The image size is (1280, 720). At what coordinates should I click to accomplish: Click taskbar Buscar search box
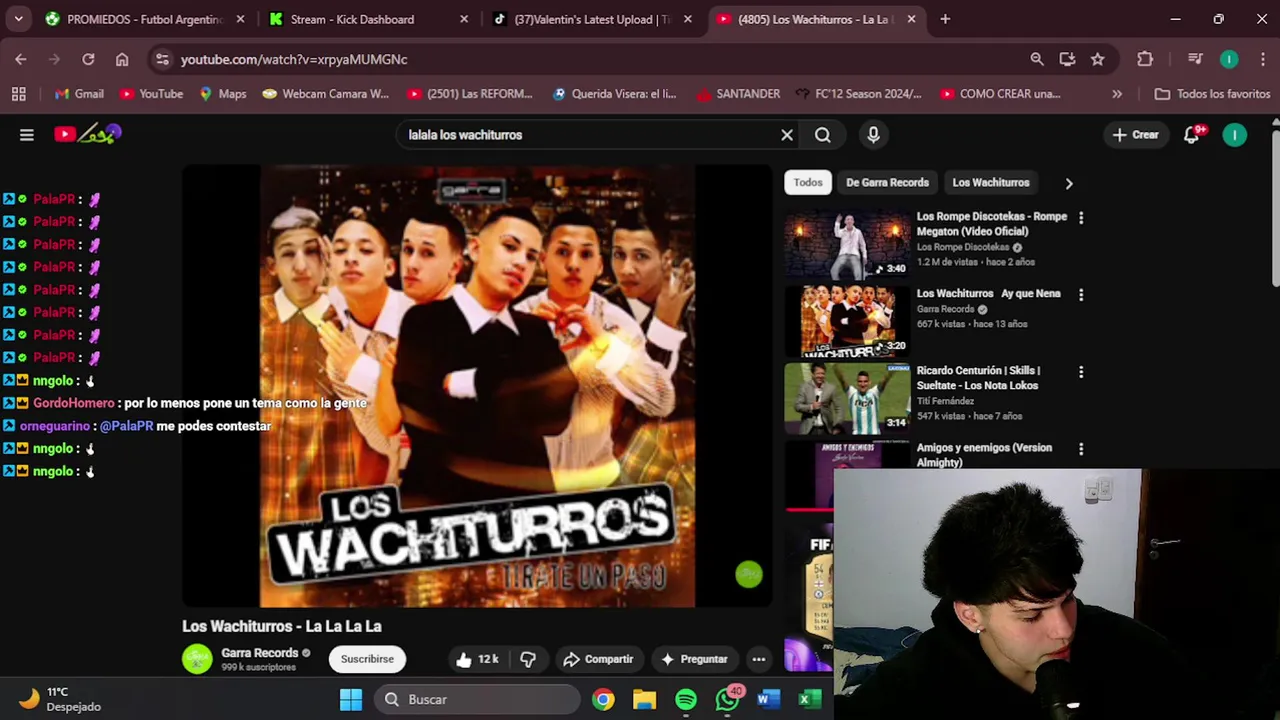click(478, 700)
